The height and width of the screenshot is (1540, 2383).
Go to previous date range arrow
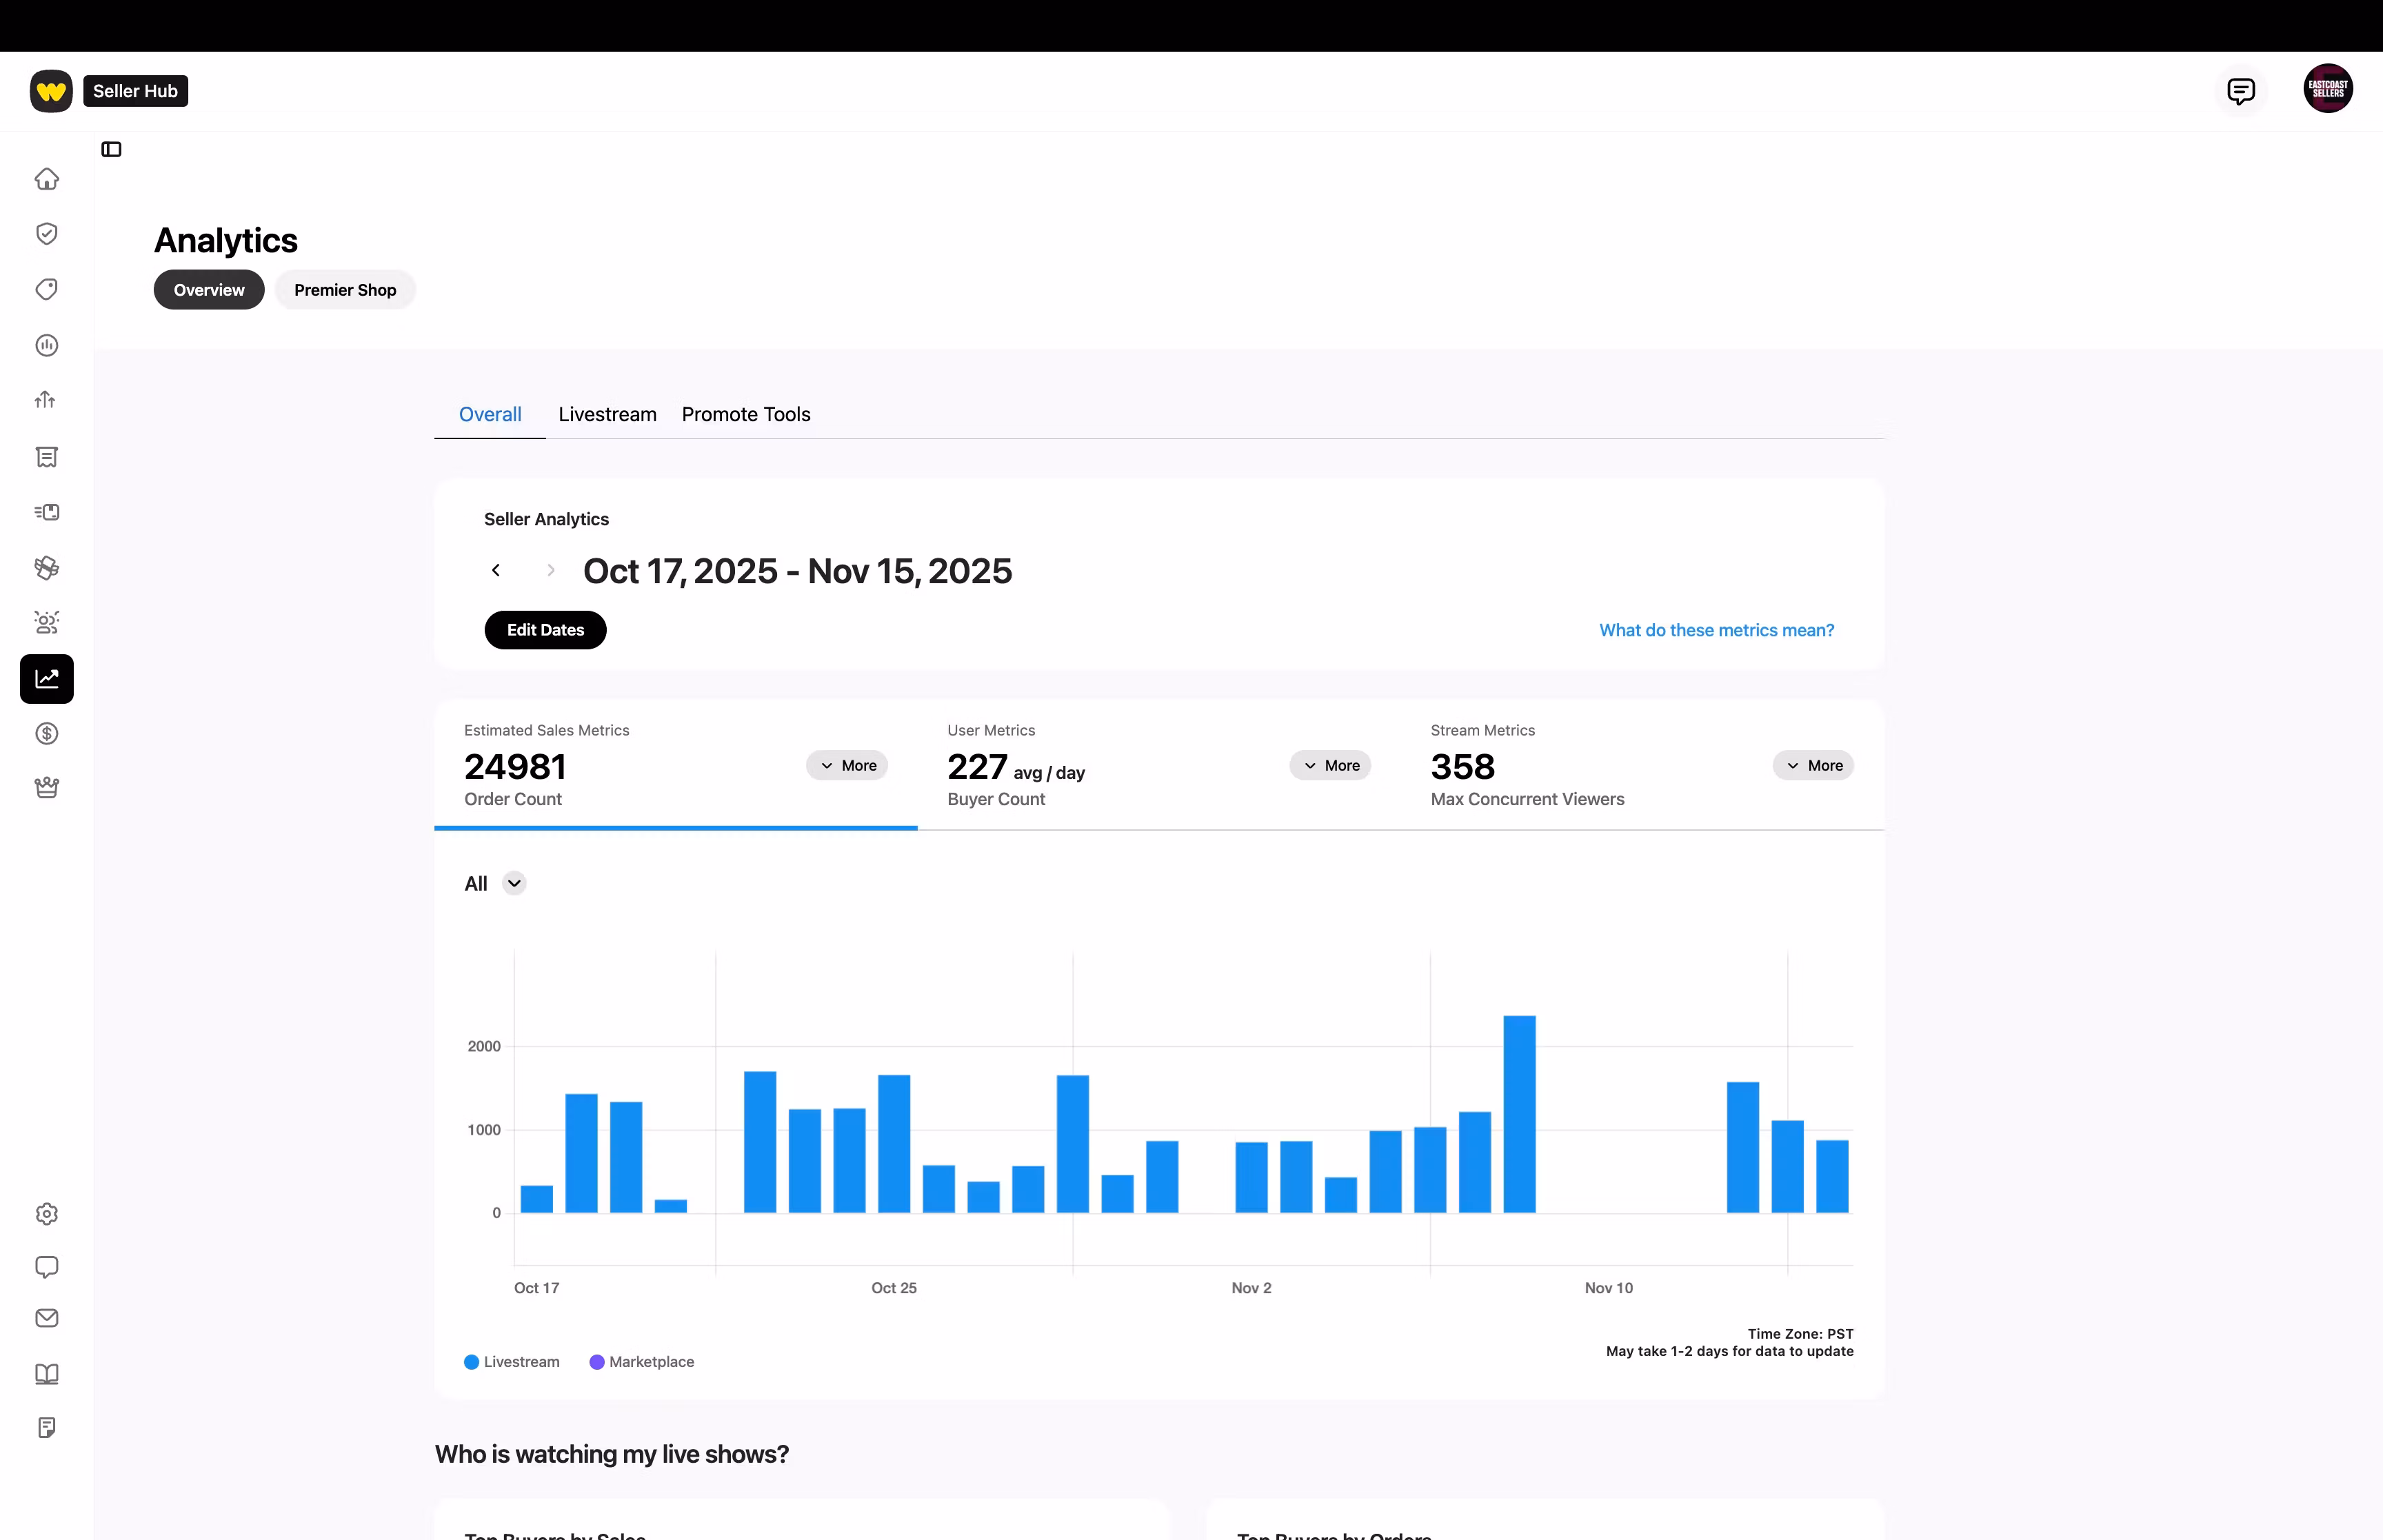point(496,570)
